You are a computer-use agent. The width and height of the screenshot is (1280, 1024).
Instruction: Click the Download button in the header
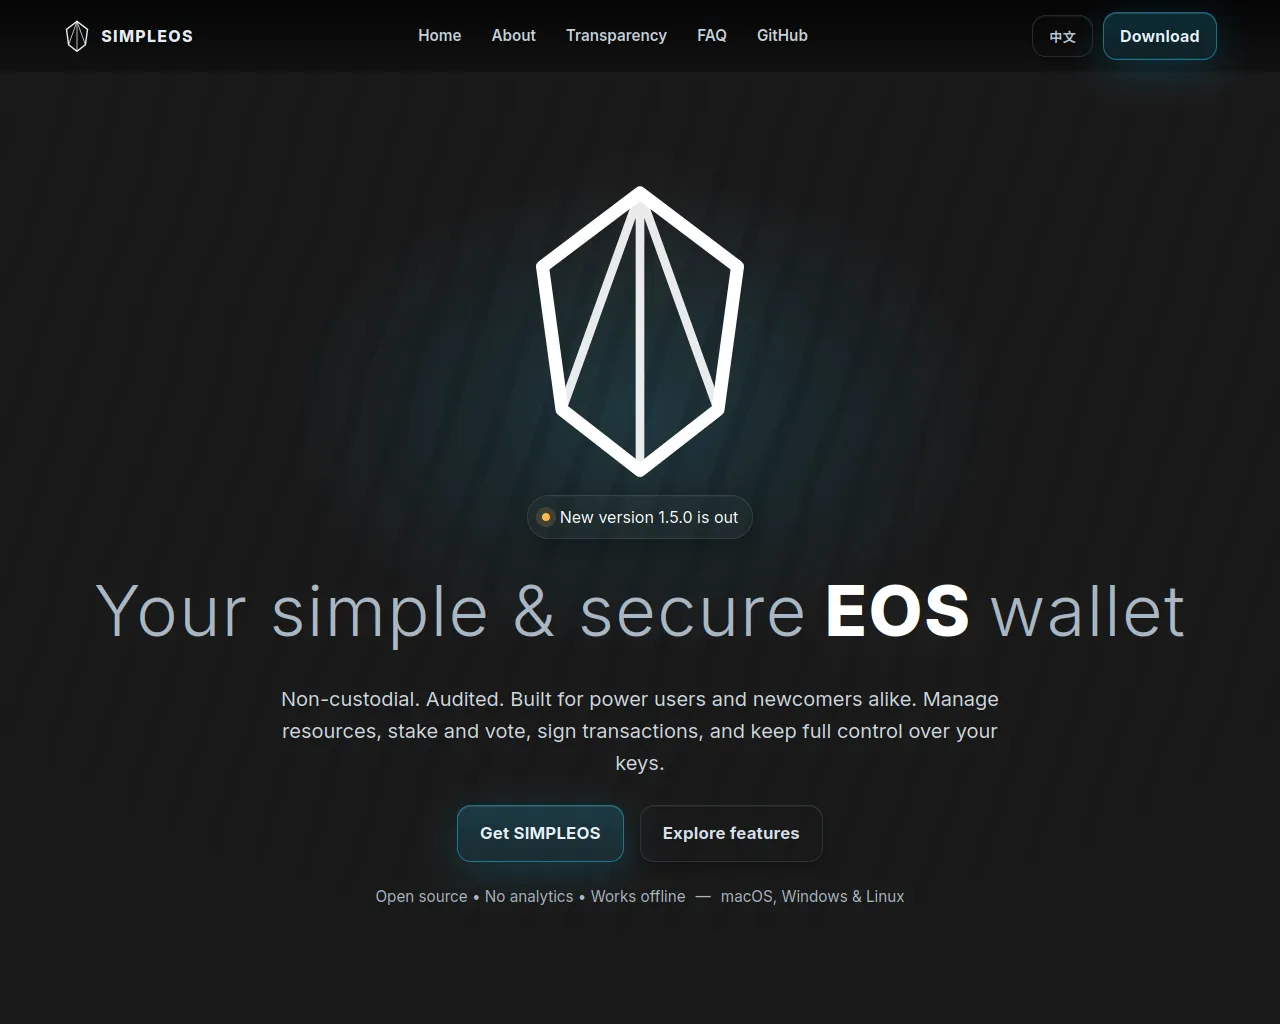coord(1160,36)
